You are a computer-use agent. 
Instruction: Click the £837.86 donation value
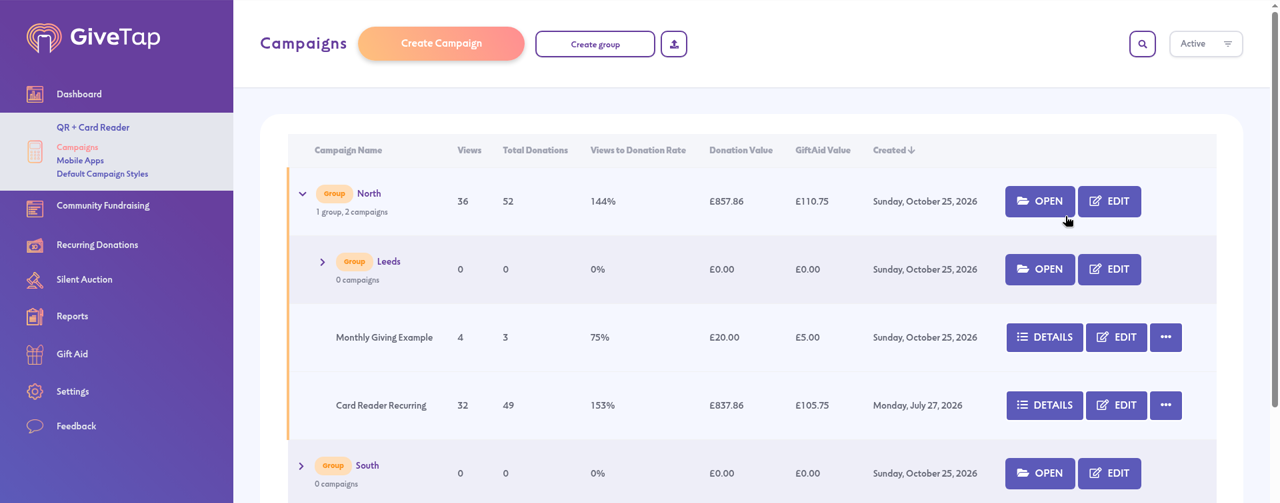point(727,406)
